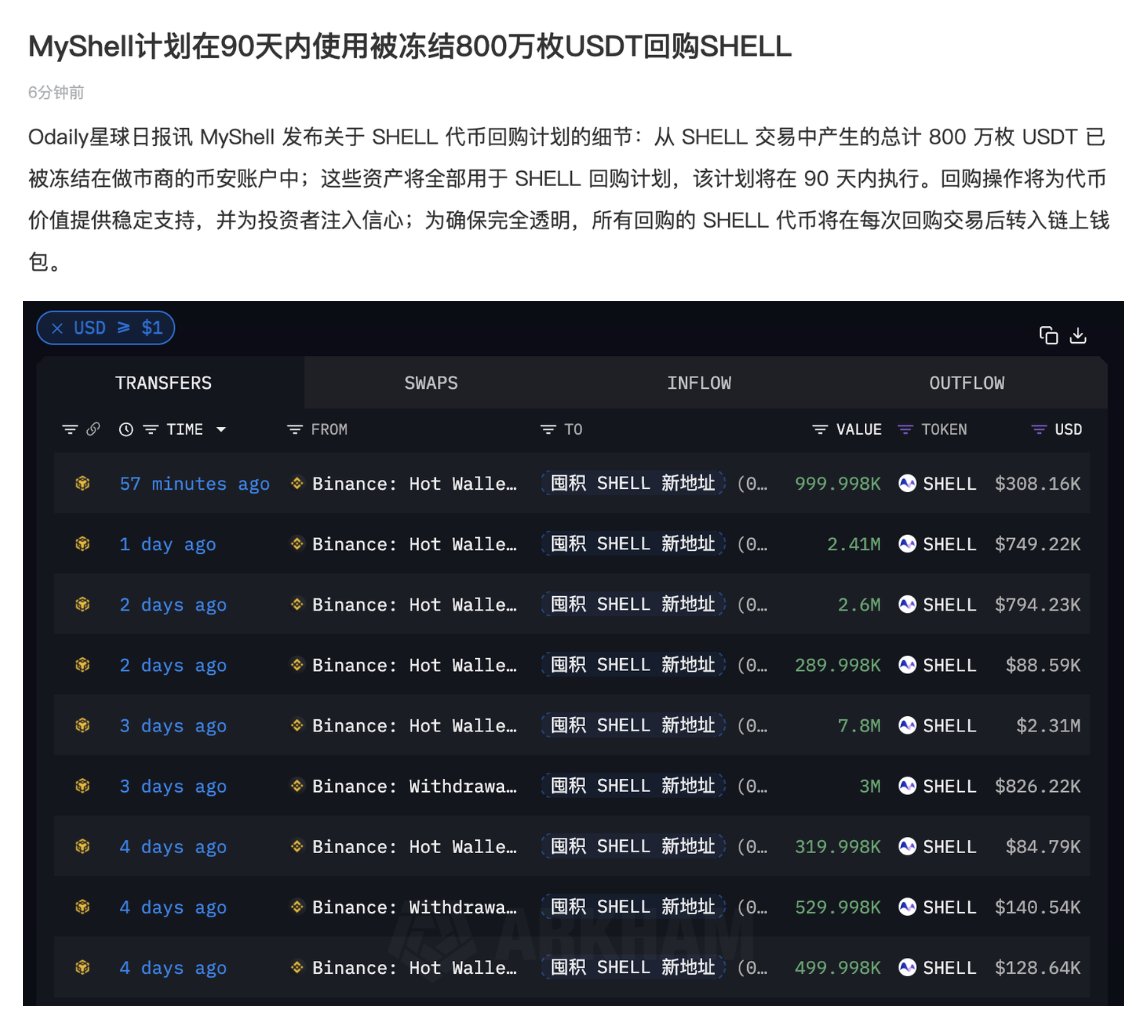
Task: Click the 6分钟前 timestamp
Action: click(56, 93)
